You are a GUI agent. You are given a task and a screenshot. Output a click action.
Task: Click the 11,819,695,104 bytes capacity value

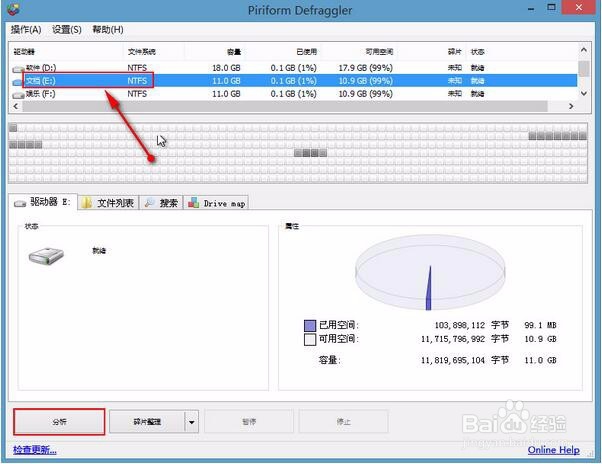click(453, 360)
